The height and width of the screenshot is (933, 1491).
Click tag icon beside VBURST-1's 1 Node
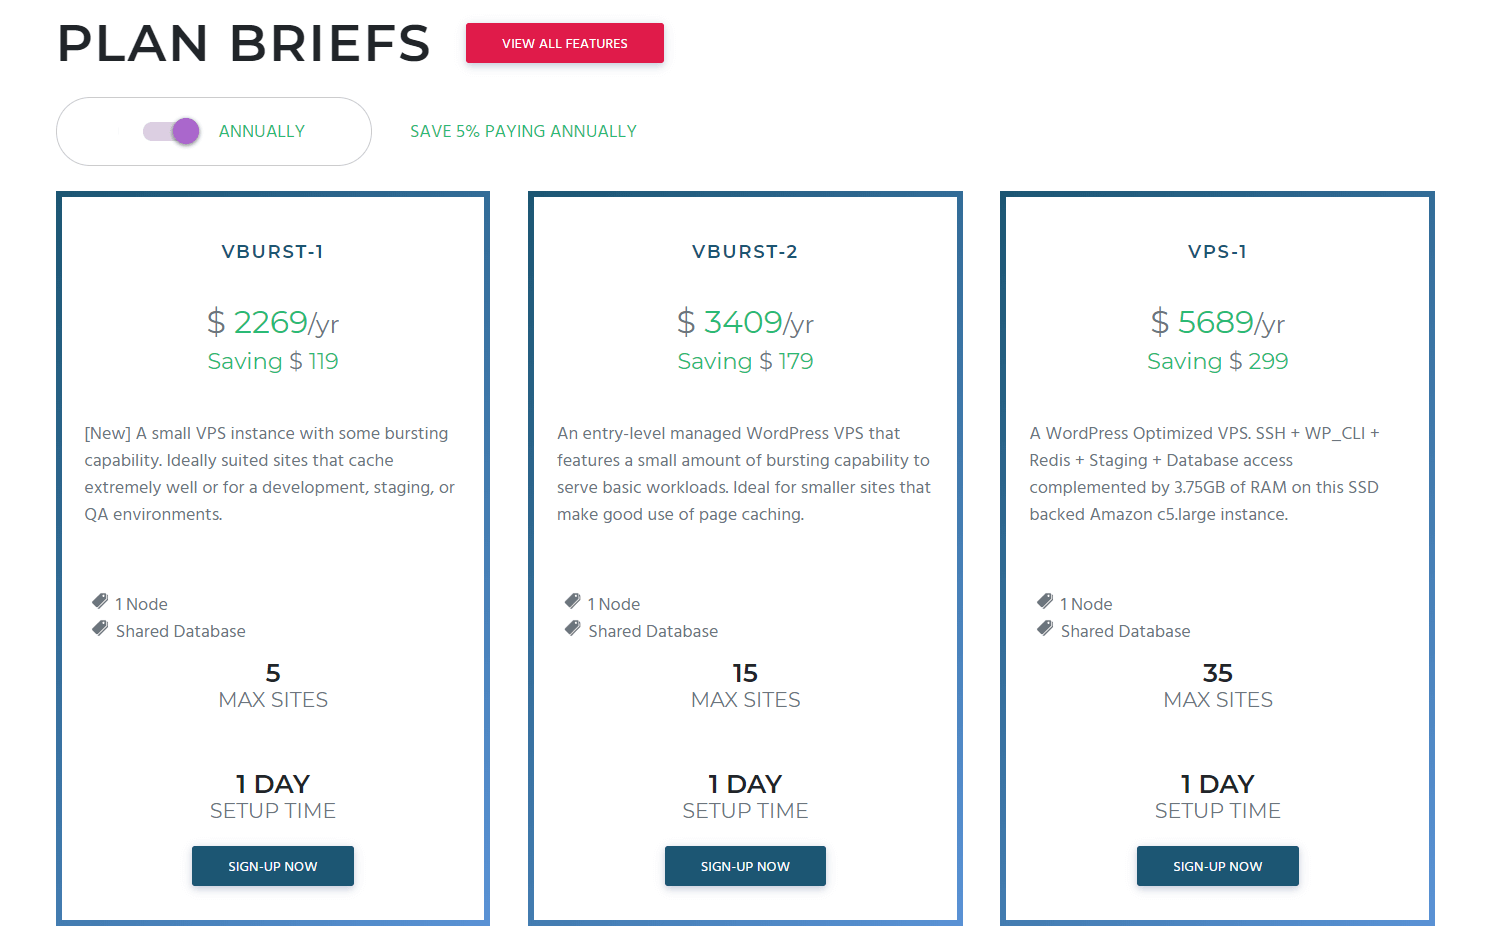(100, 601)
